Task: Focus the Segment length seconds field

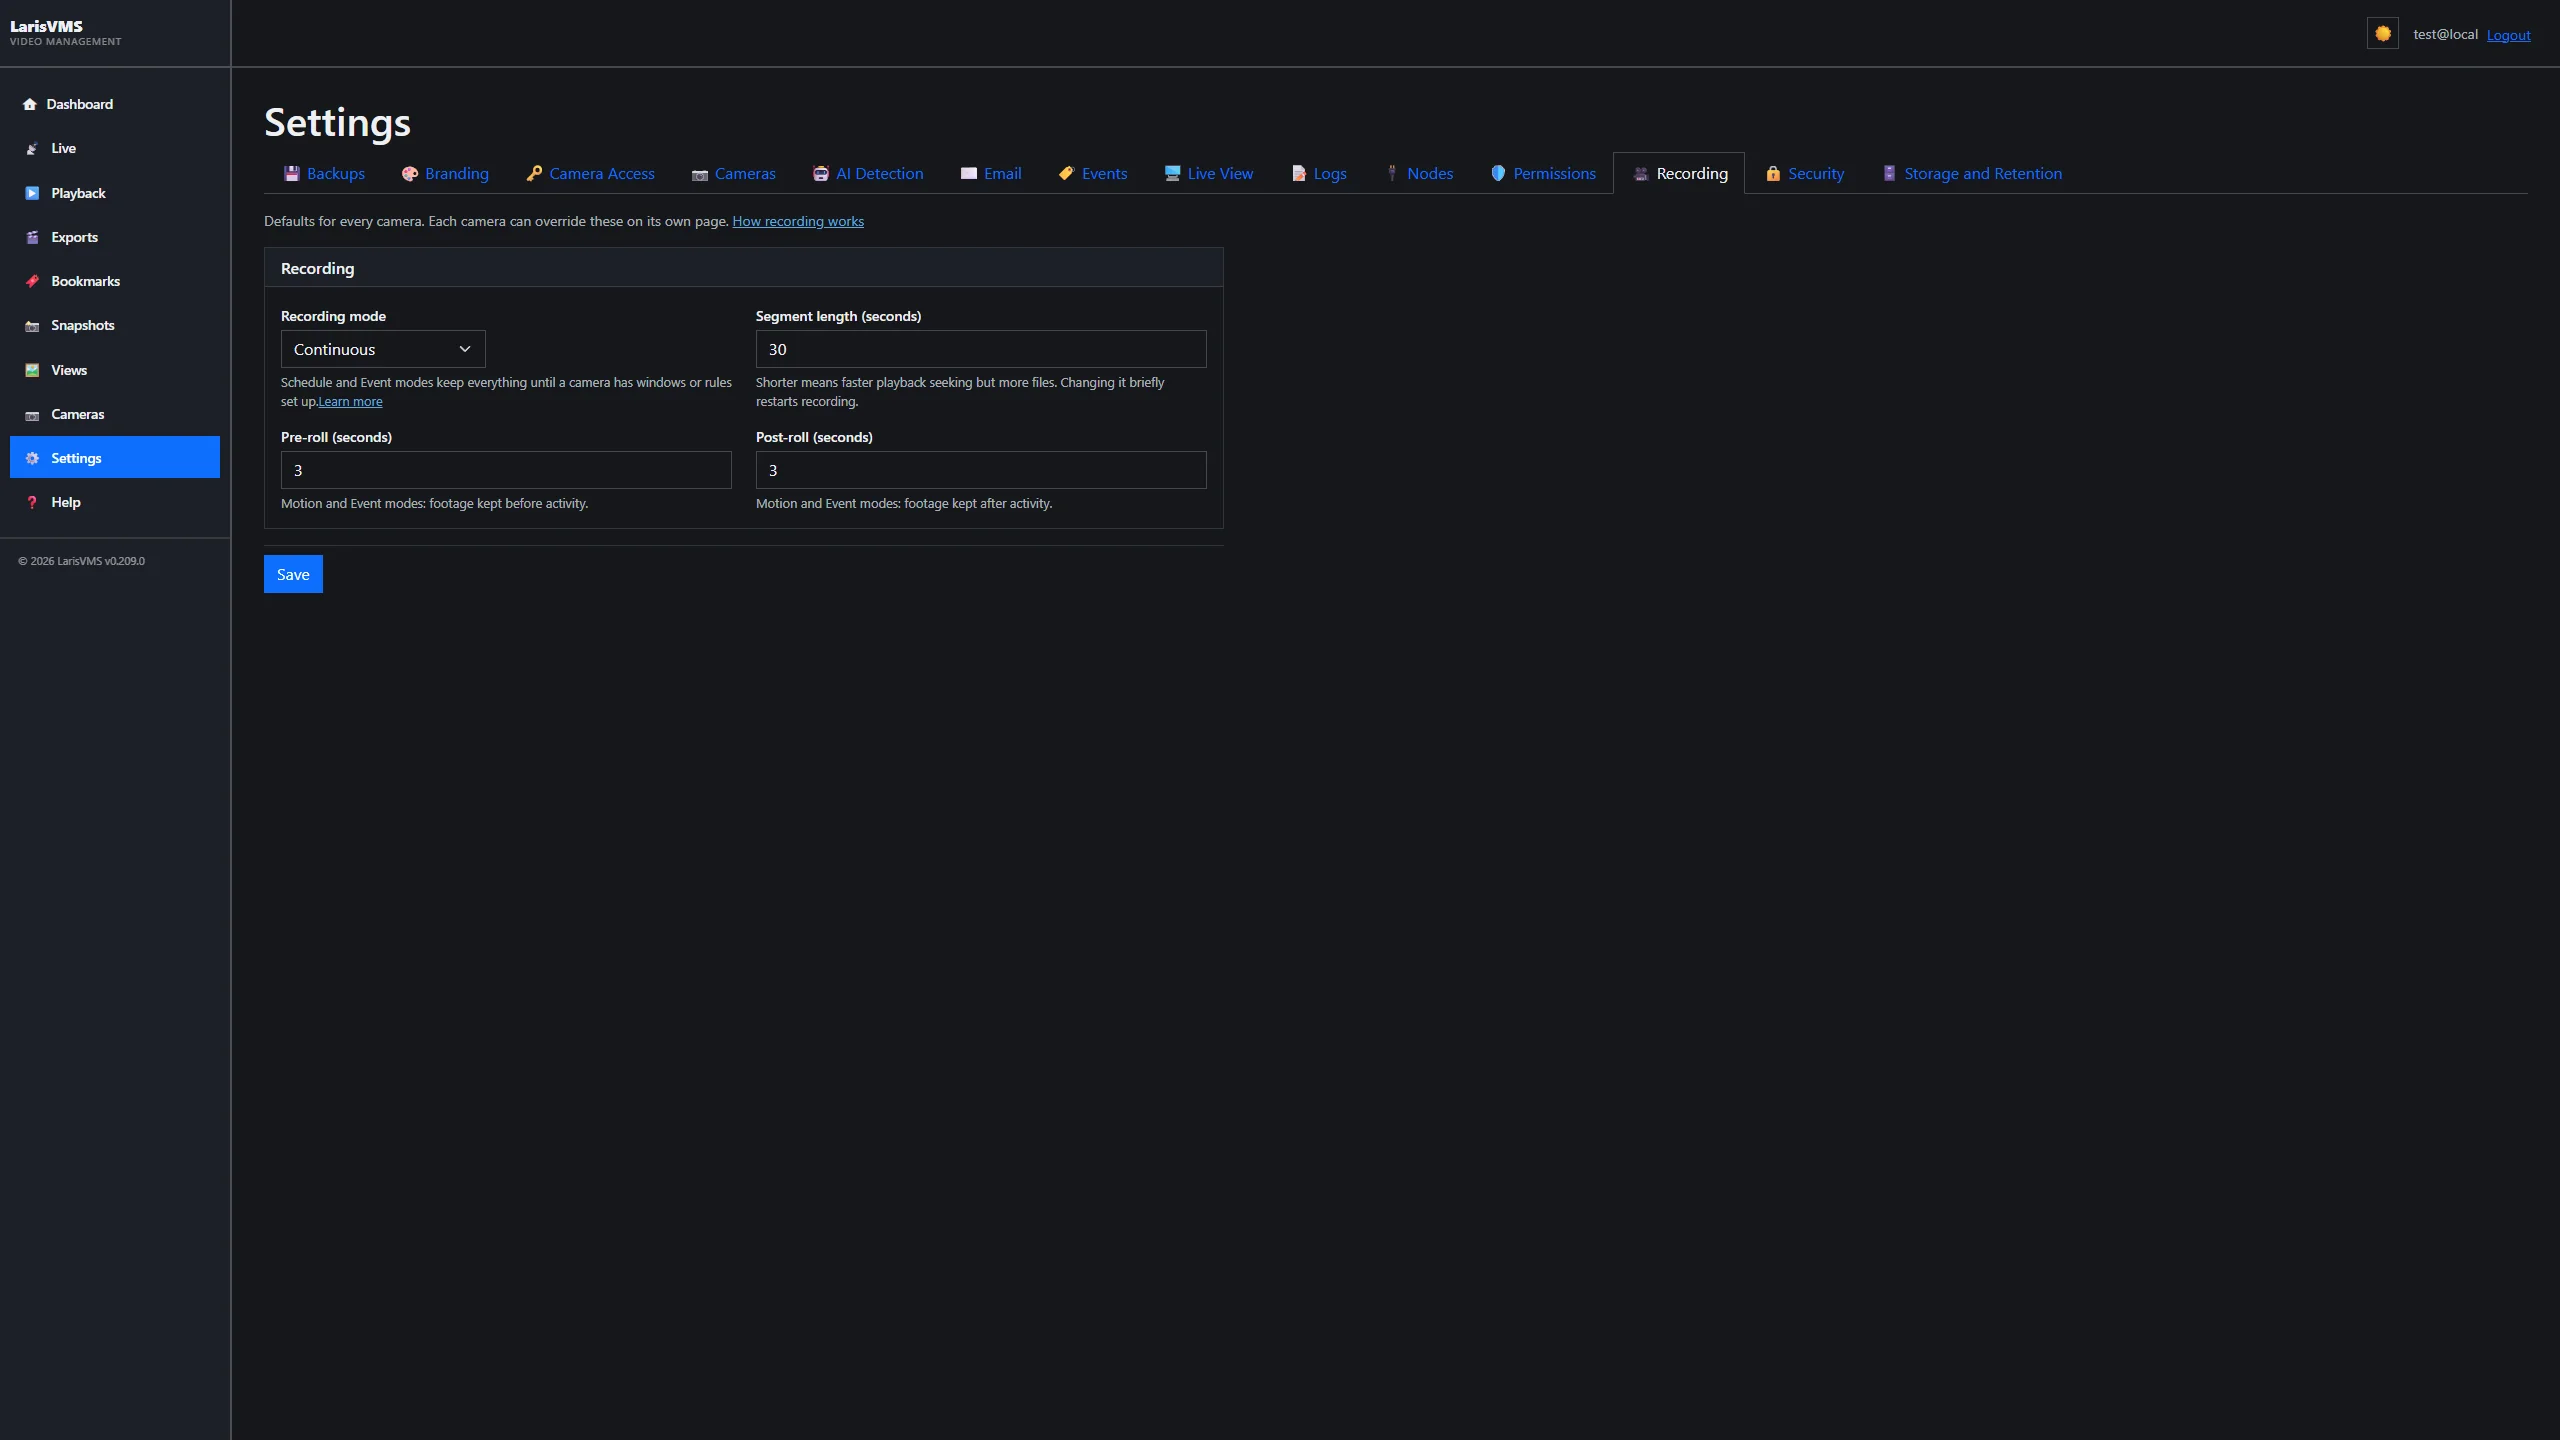Action: pos(981,349)
